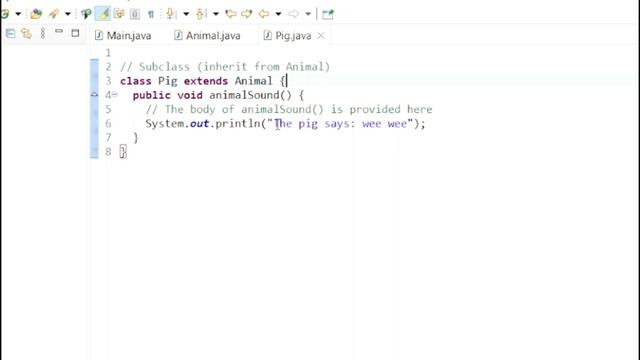This screenshot has height=360, width=640.
Task: Jump to Next Annotation arrow icon
Action: (171, 14)
